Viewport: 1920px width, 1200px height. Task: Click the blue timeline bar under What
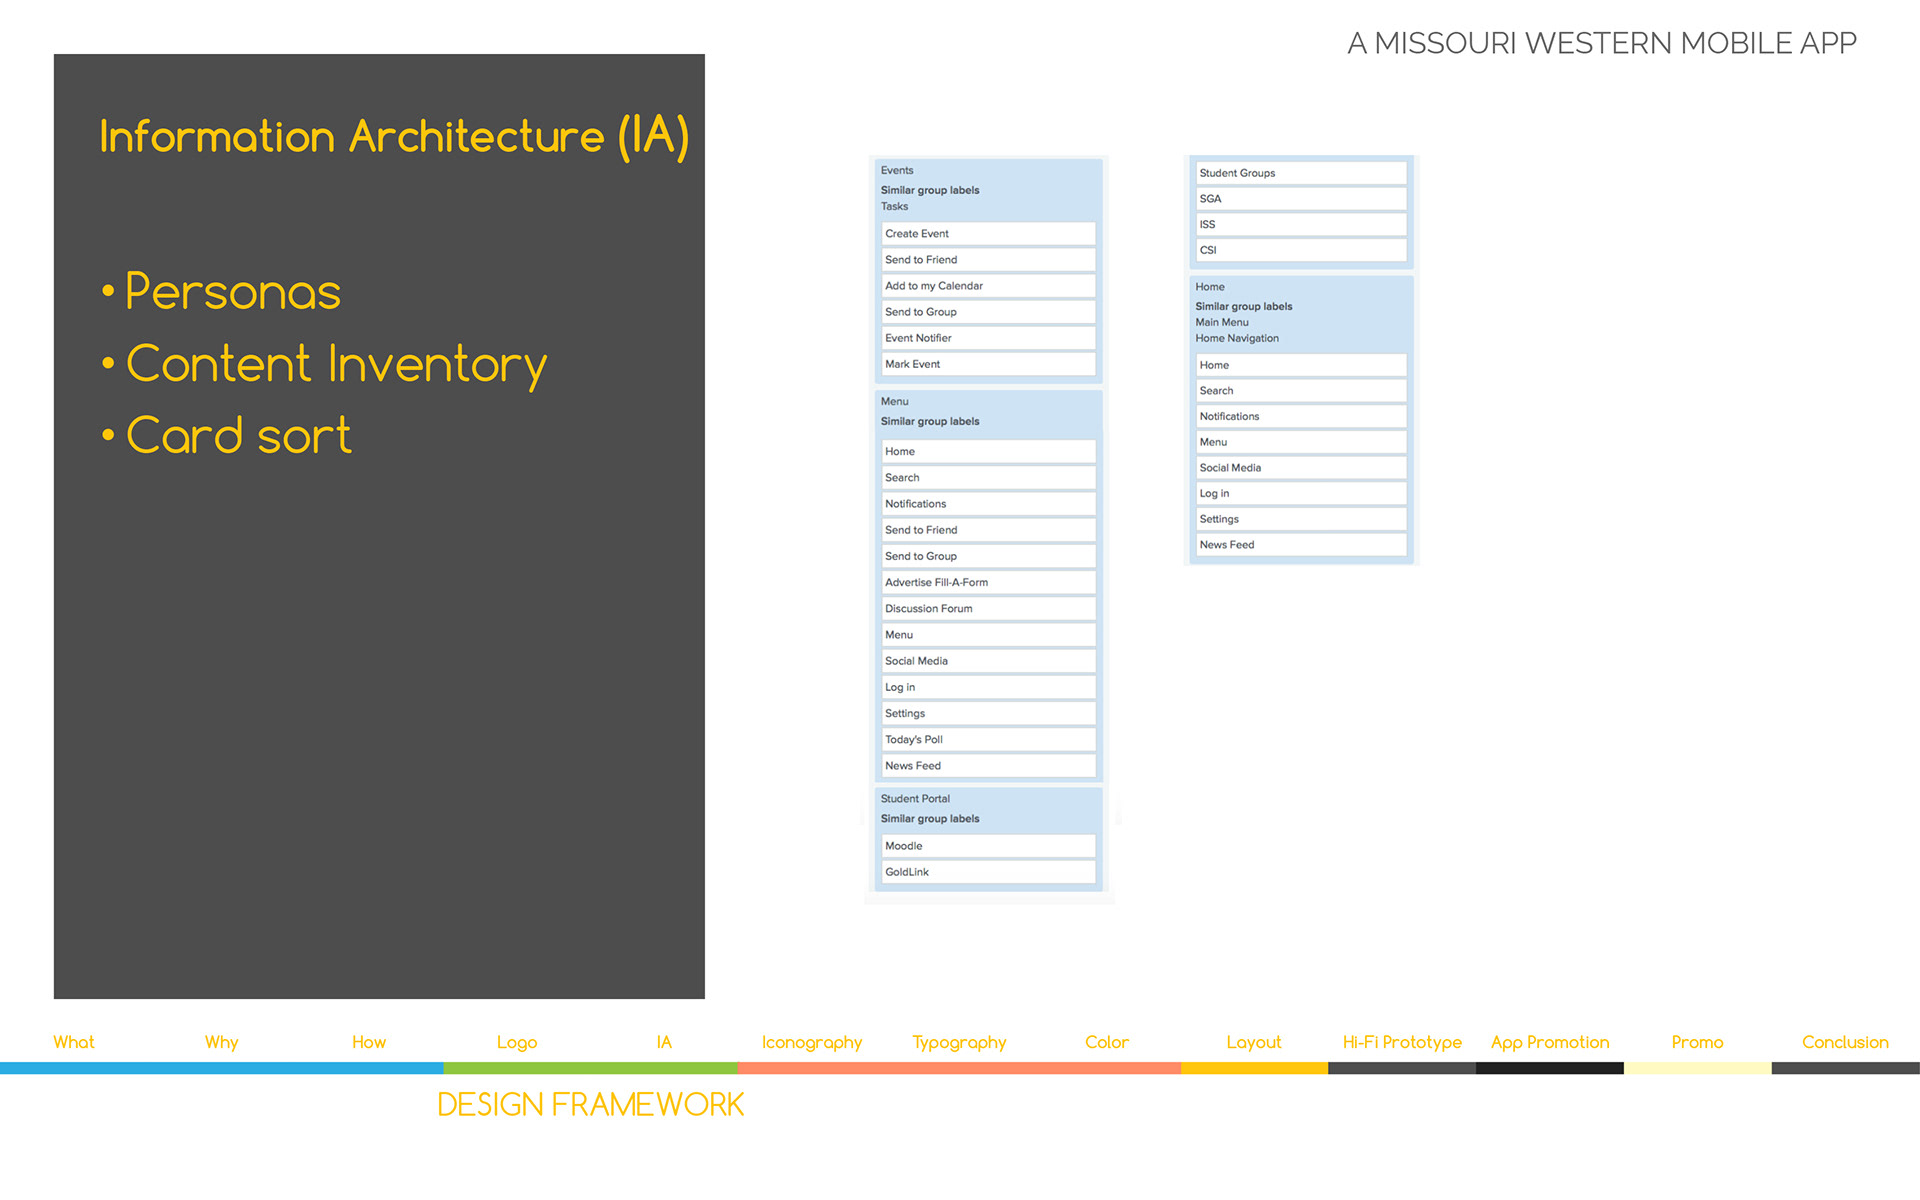click(x=74, y=1068)
